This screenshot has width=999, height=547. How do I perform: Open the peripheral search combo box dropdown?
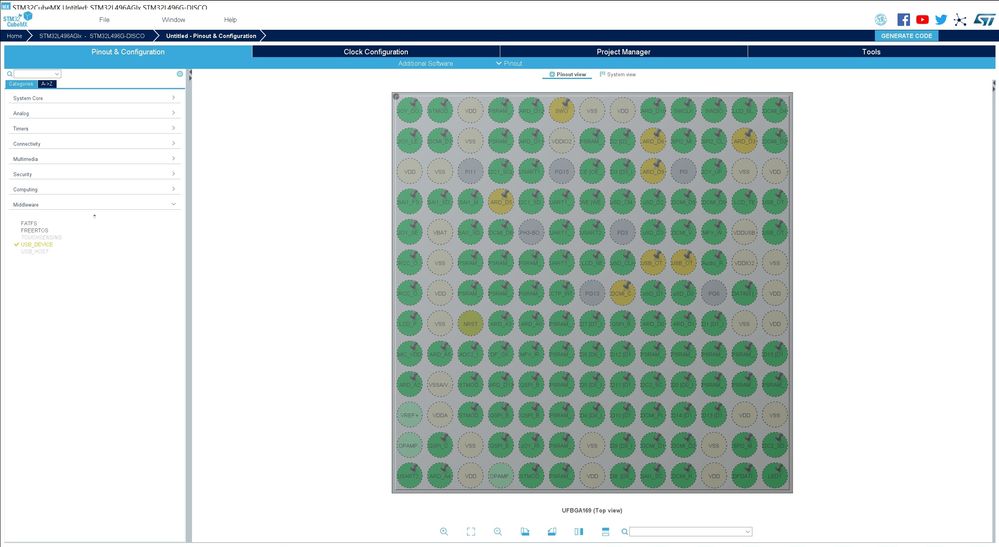click(57, 74)
